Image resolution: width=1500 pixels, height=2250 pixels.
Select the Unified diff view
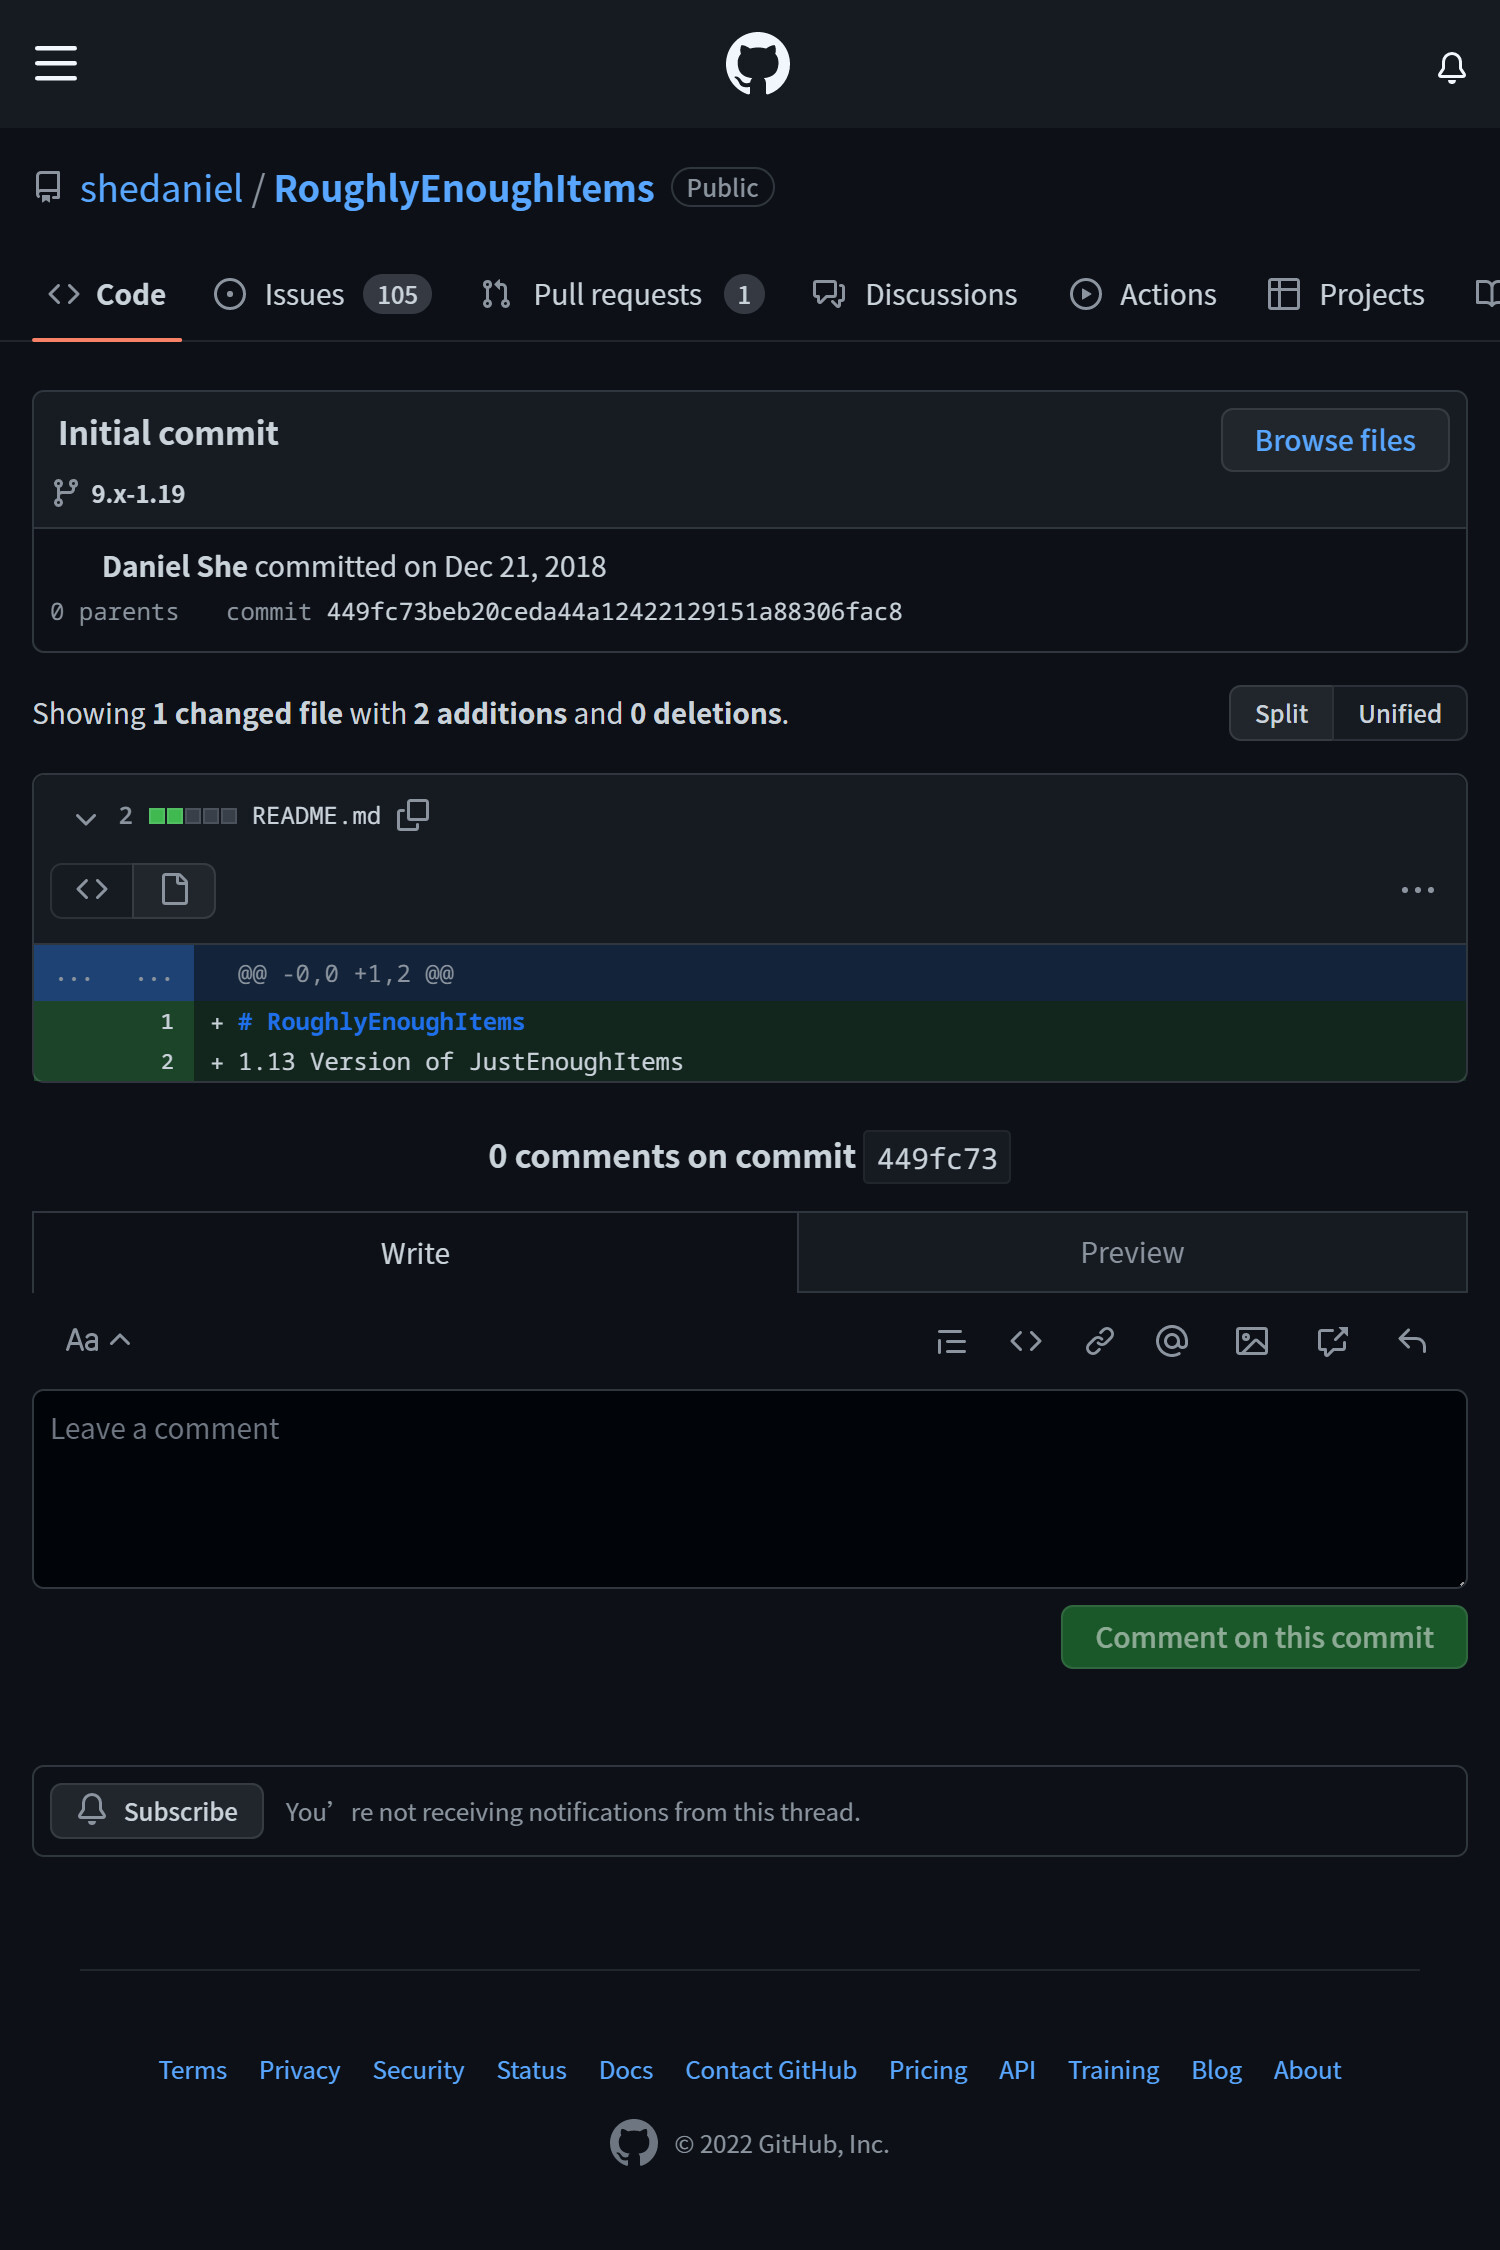click(1399, 713)
